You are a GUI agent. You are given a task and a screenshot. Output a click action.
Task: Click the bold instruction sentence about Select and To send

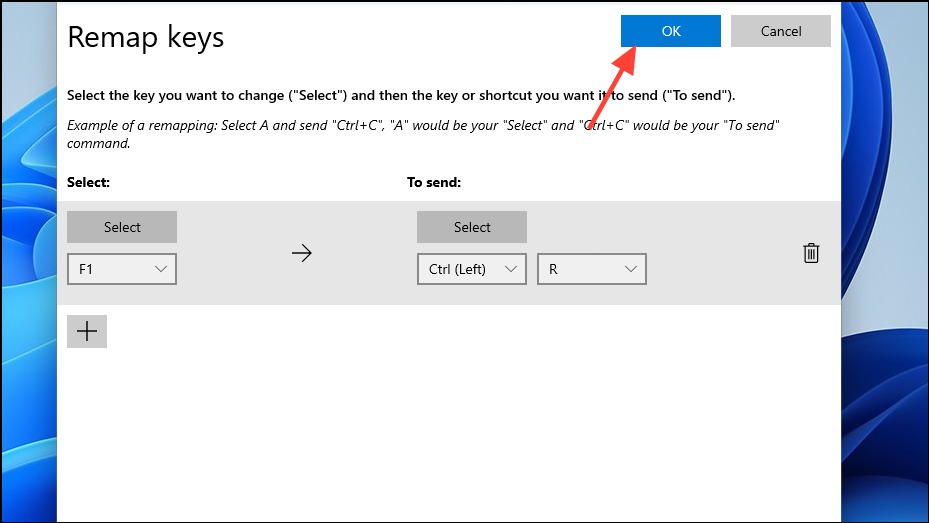[401, 95]
